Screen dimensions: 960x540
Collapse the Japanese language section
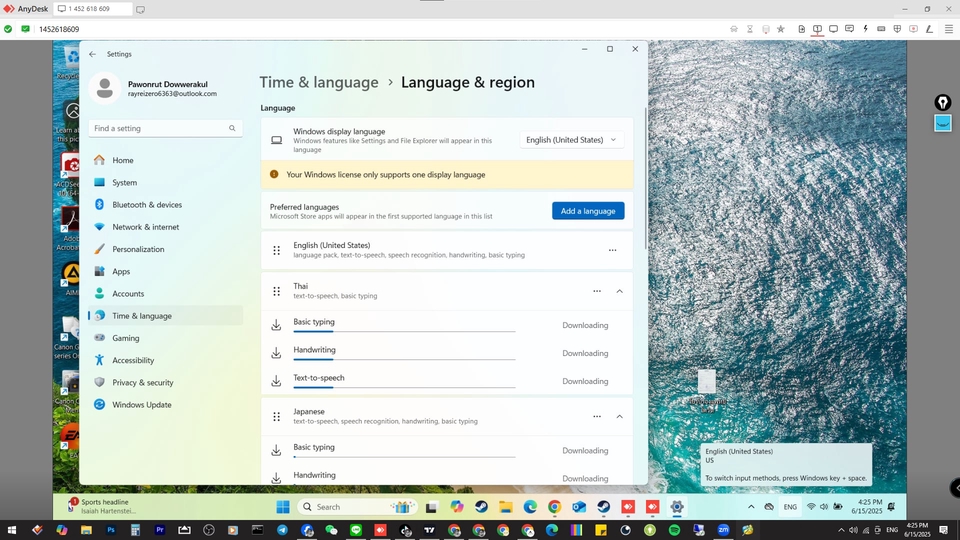pos(619,417)
